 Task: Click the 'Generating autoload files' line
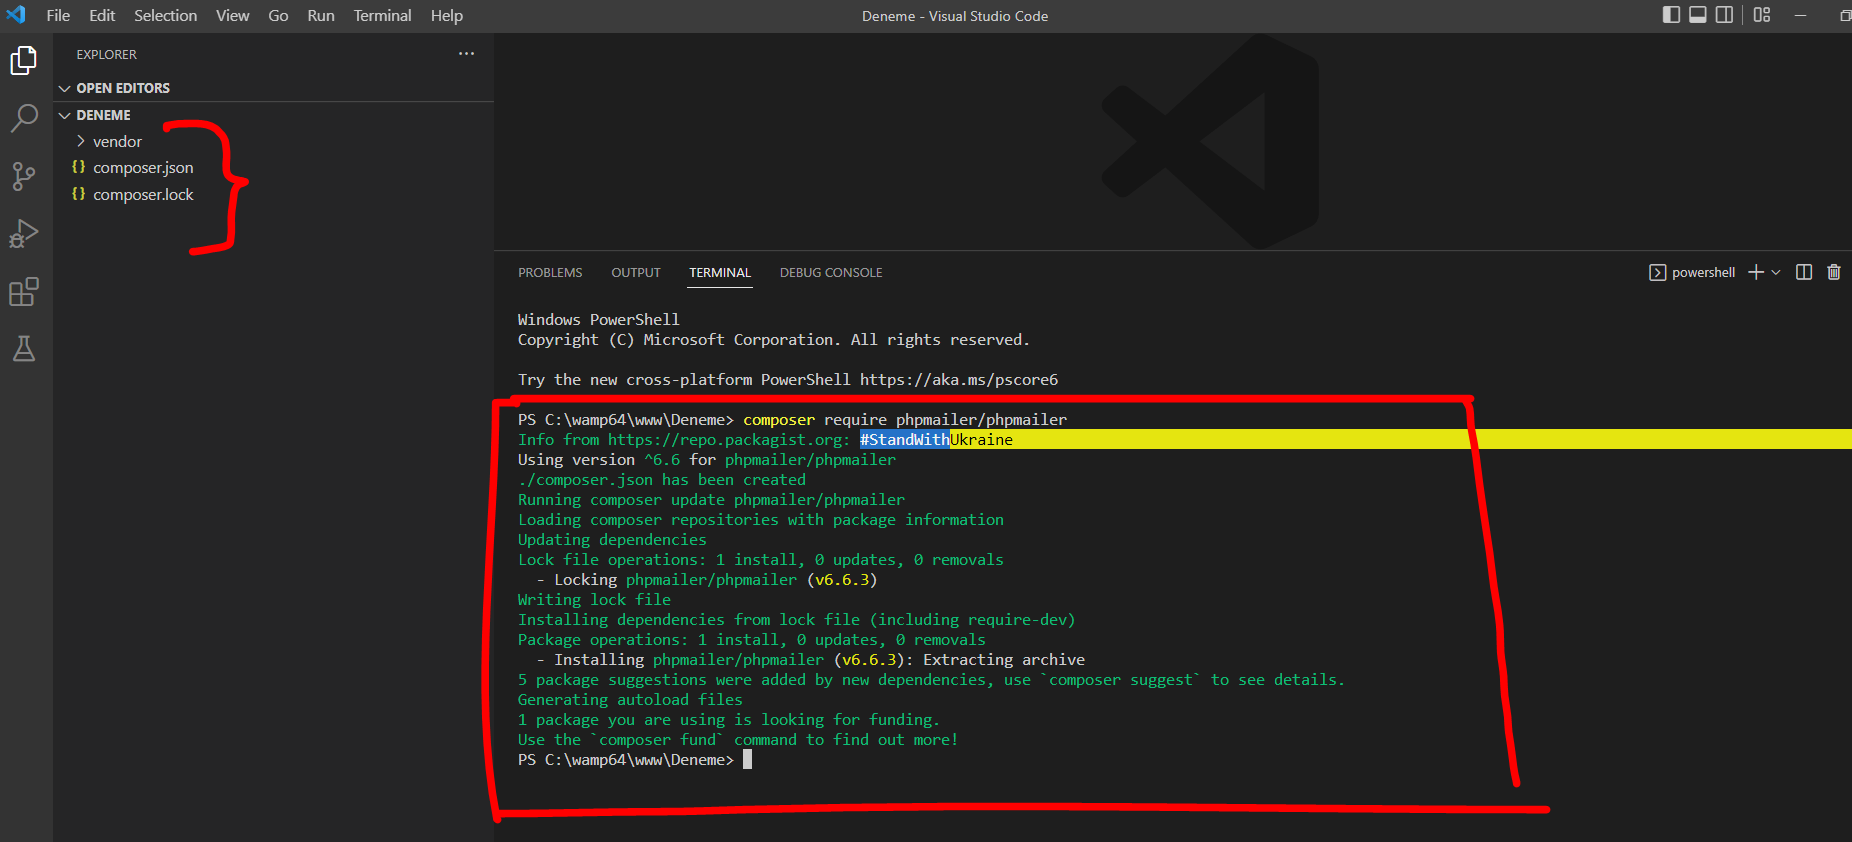pos(630,700)
